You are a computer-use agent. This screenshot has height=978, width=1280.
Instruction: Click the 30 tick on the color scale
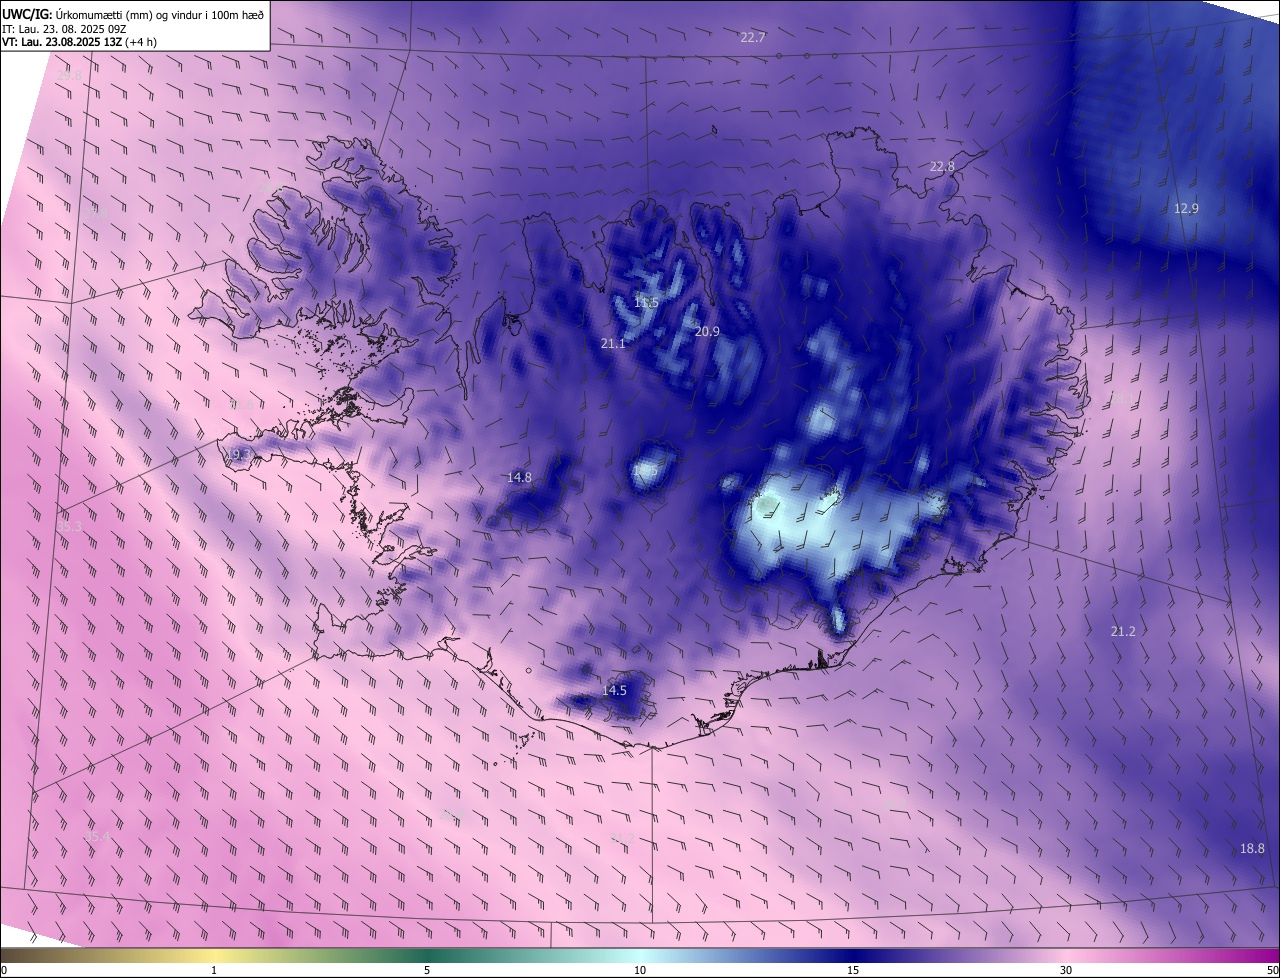(x=1066, y=971)
